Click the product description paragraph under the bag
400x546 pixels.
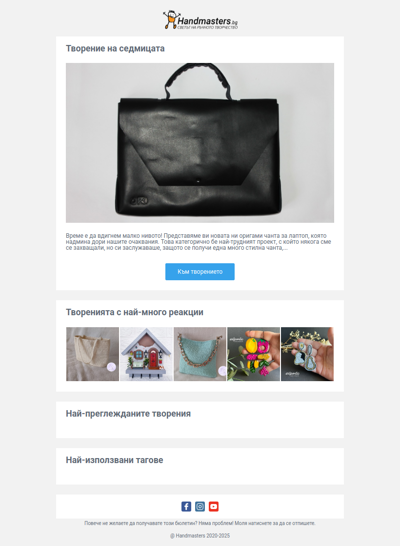pos(198,242)
